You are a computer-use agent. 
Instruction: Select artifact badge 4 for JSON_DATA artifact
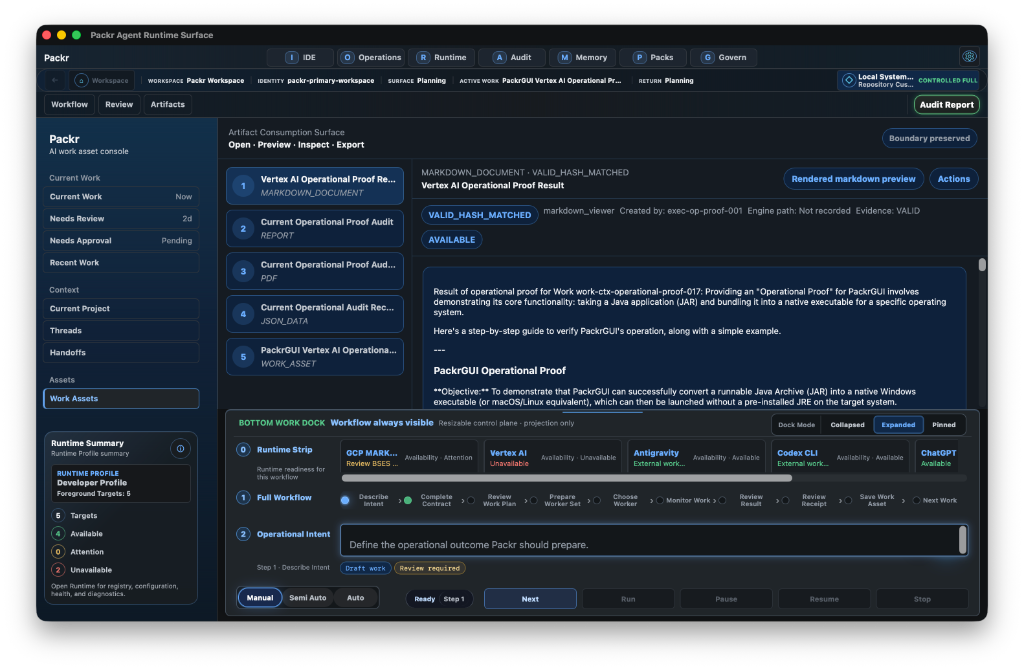pyautogui.click(x=243, y=314)
